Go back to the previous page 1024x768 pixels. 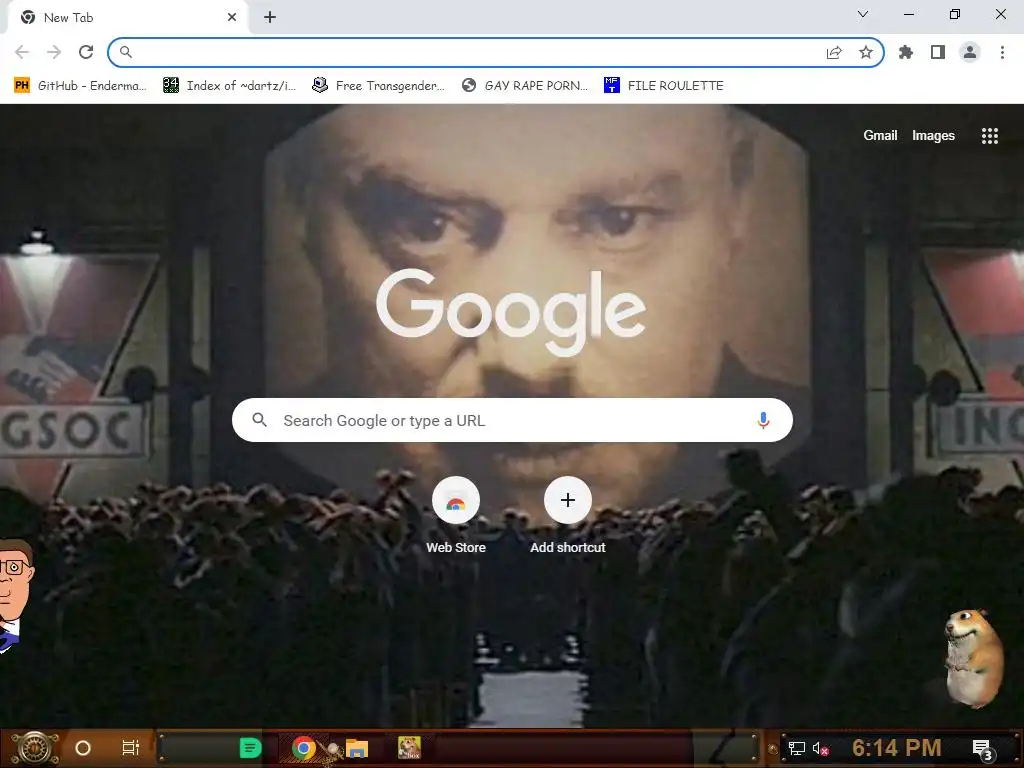coord(22,52)
